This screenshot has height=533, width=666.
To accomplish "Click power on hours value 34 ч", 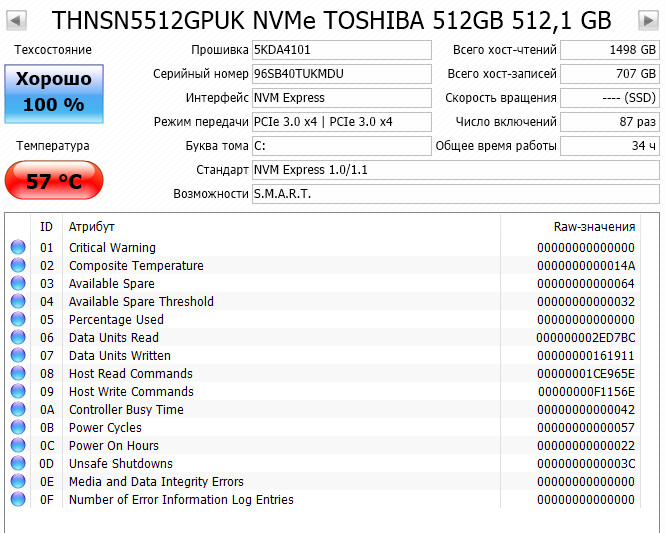I will [x=610, y=146].
